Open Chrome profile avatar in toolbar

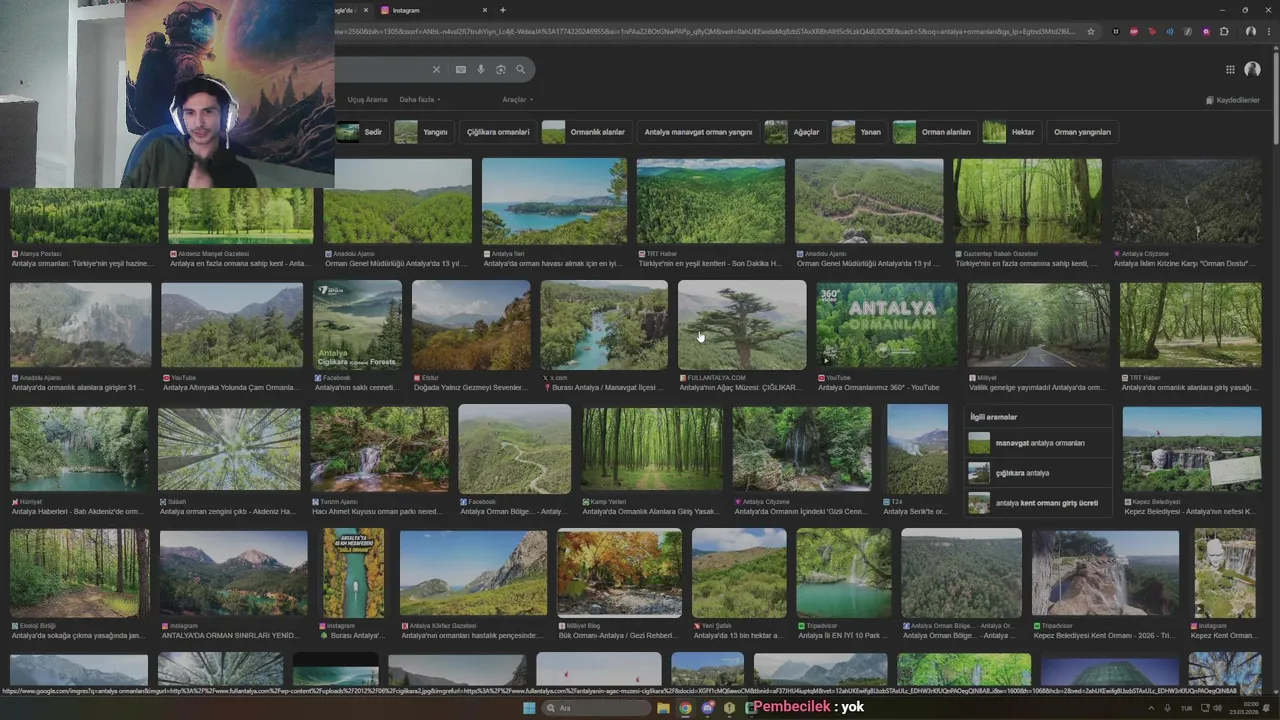pos(1250,31)
